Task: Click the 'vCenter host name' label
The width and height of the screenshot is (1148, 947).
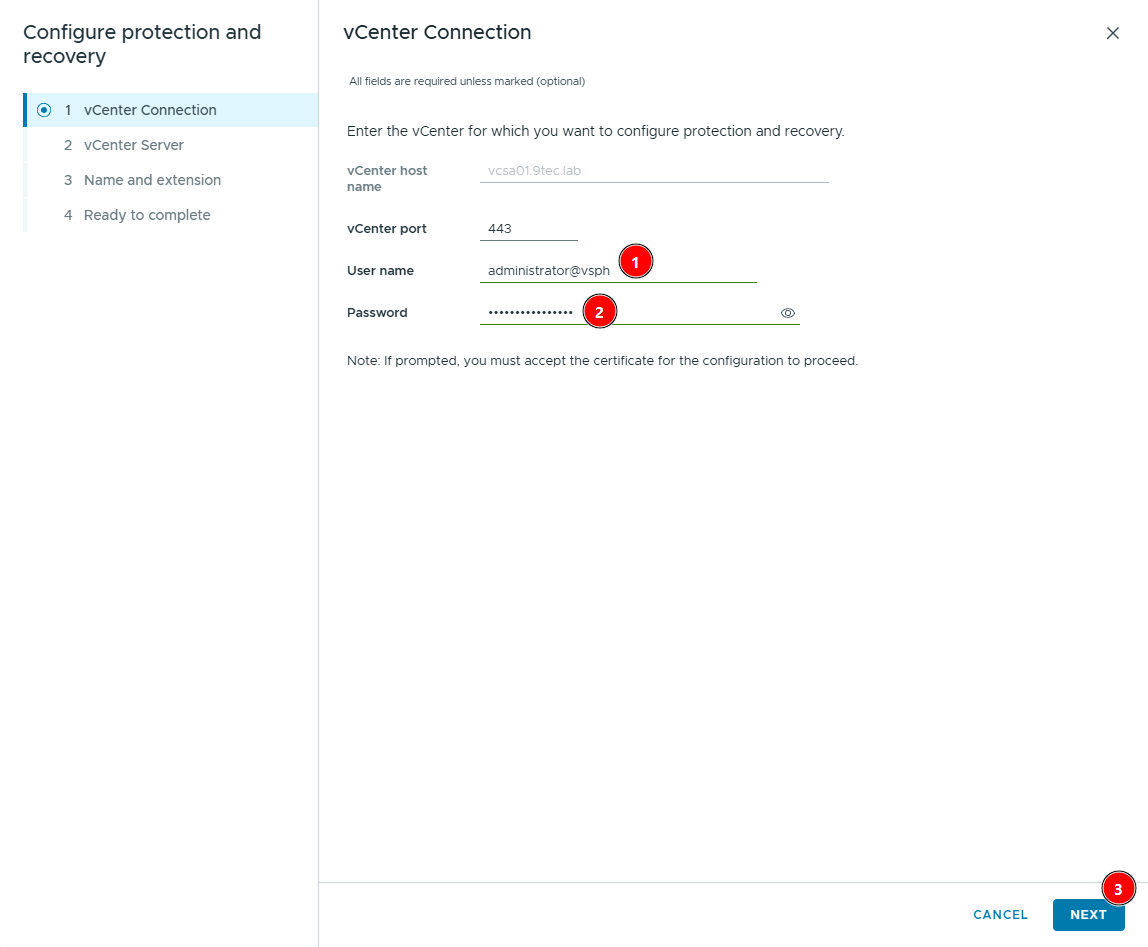Action: 387,179
